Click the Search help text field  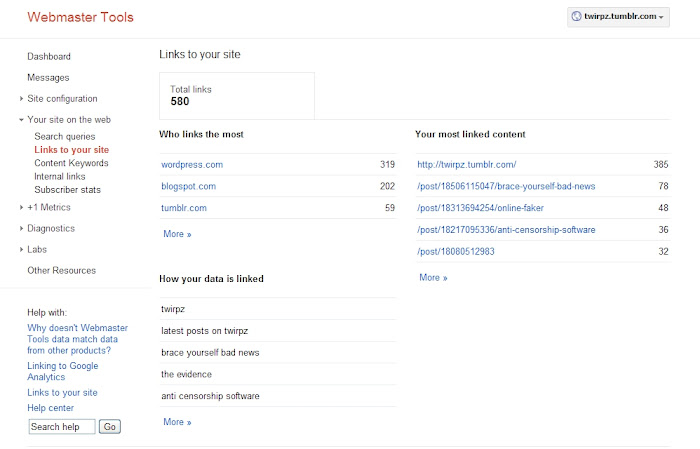coord(62,427)
